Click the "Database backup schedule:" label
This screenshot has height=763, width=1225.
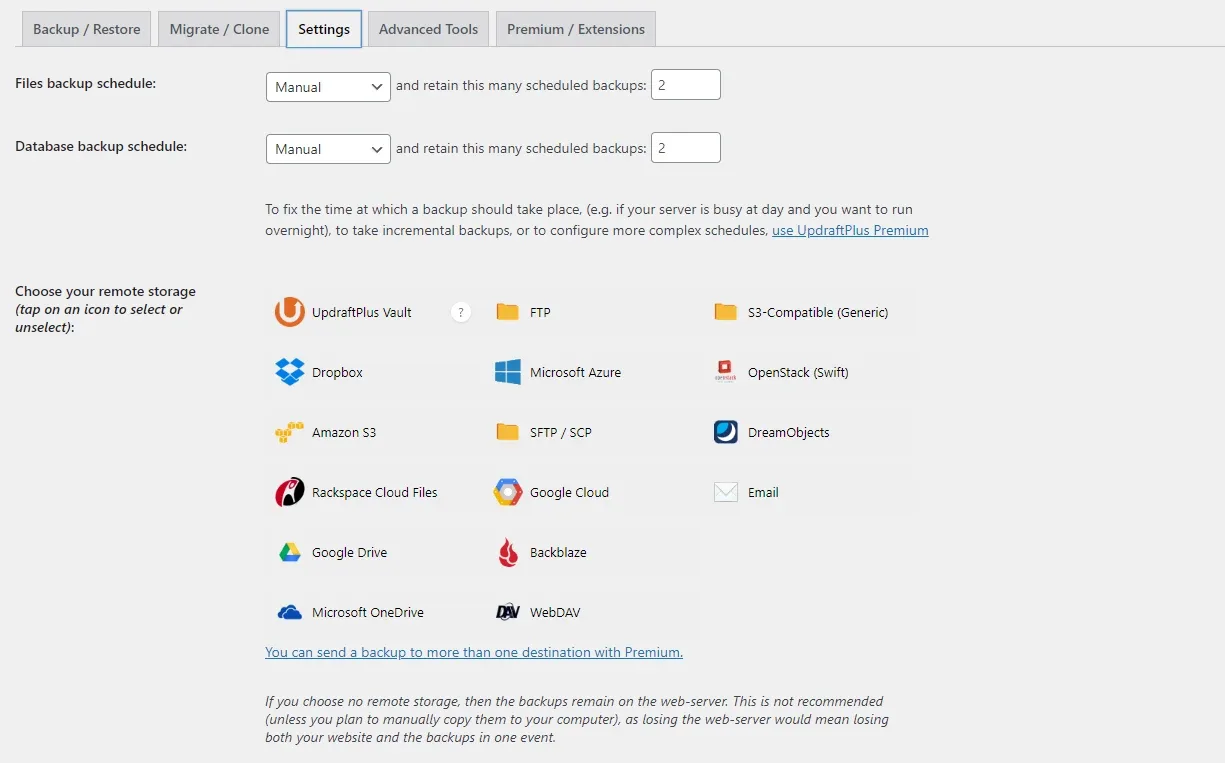(101, 146)
